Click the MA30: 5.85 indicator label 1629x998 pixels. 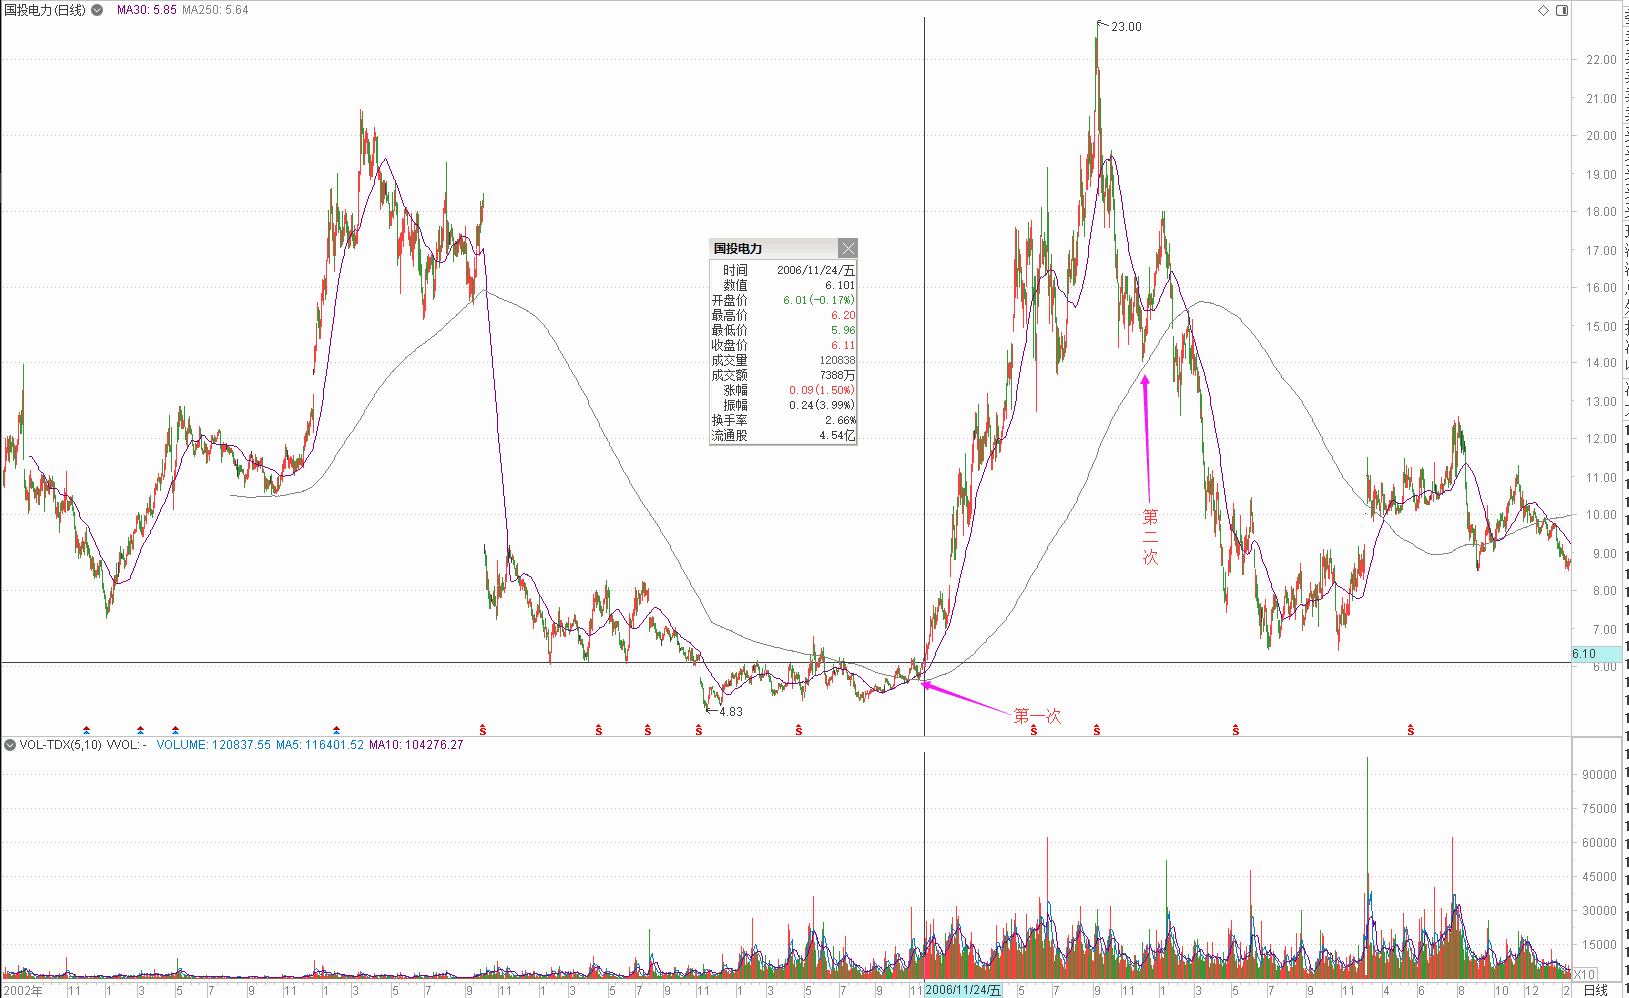coord(146,10)
